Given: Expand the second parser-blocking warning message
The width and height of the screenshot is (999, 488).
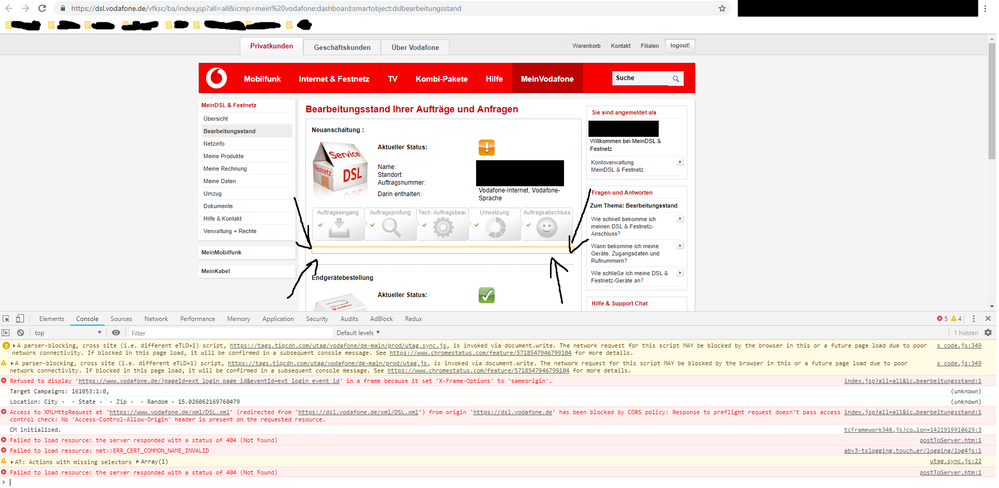Looking at the screenshot, I should tap(14, 362).
